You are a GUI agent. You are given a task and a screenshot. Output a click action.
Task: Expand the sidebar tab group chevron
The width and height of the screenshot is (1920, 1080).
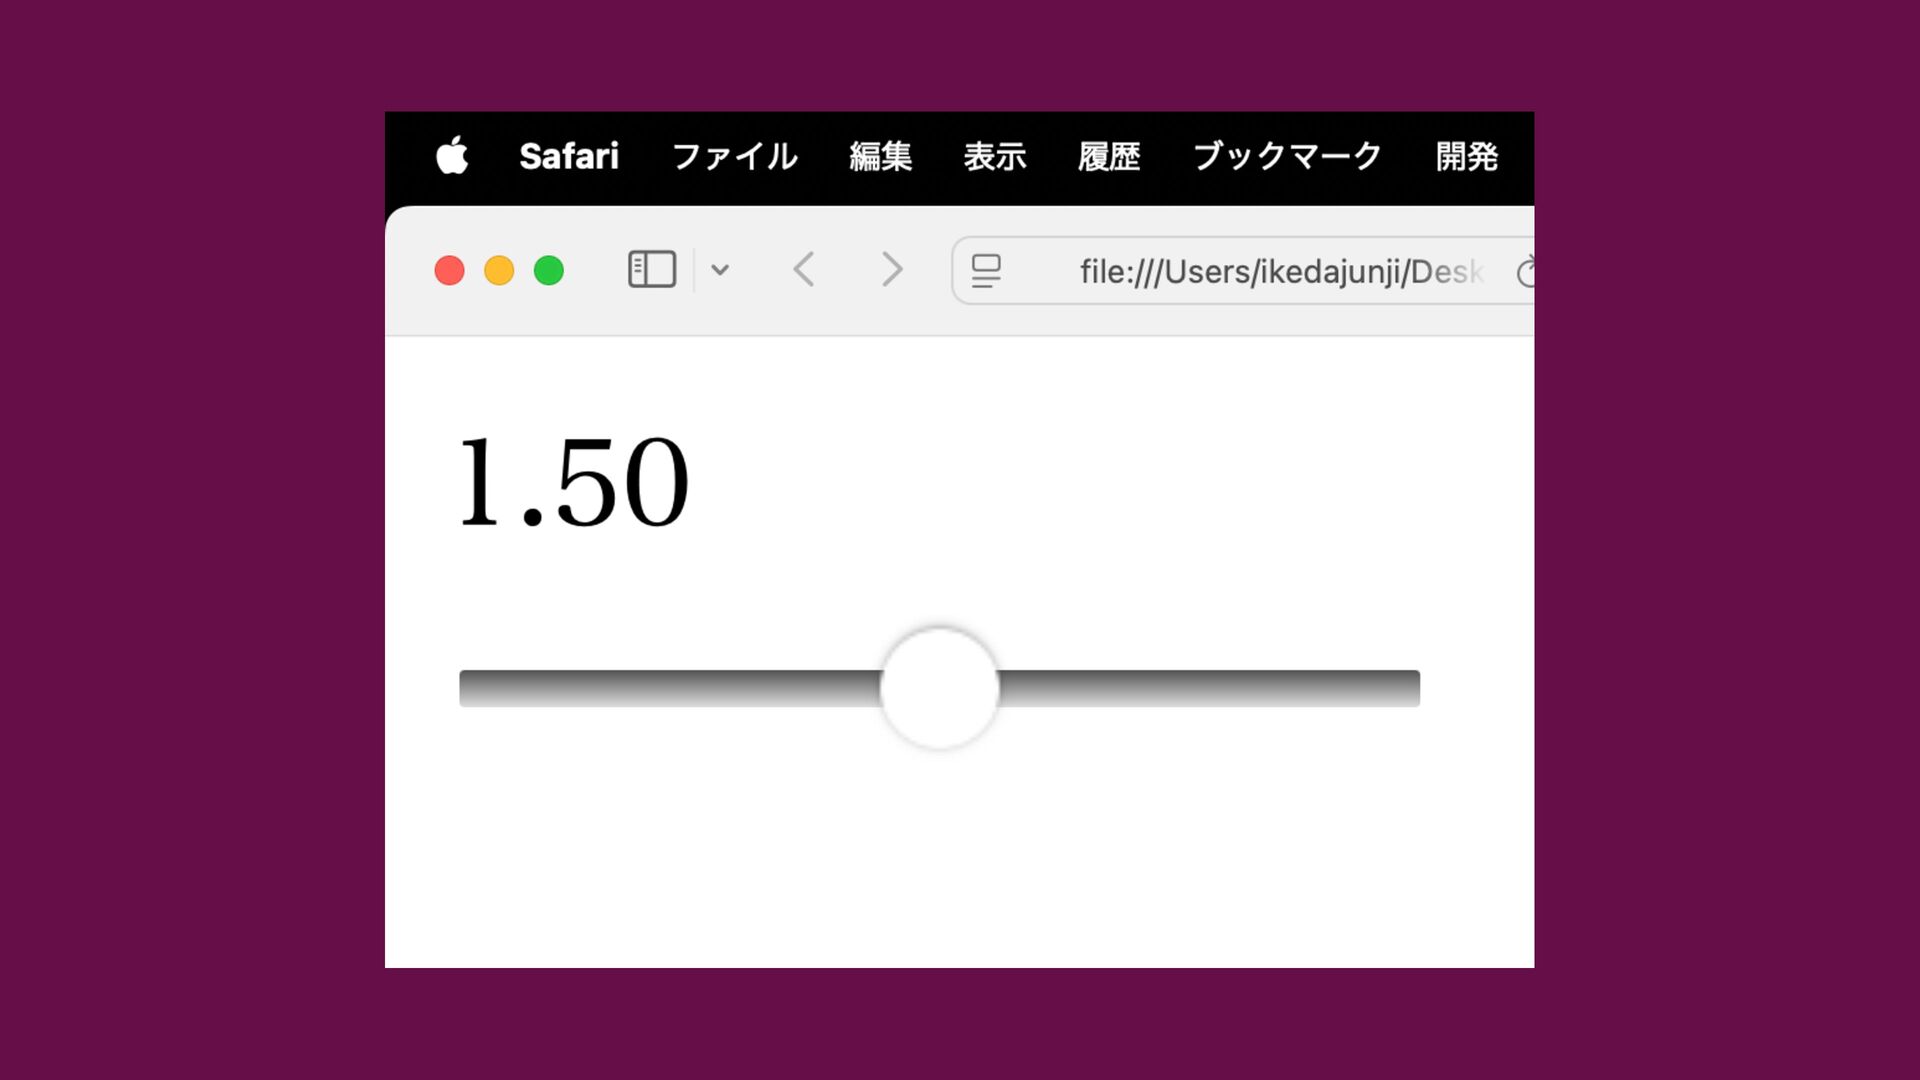[x=720, y=270]
